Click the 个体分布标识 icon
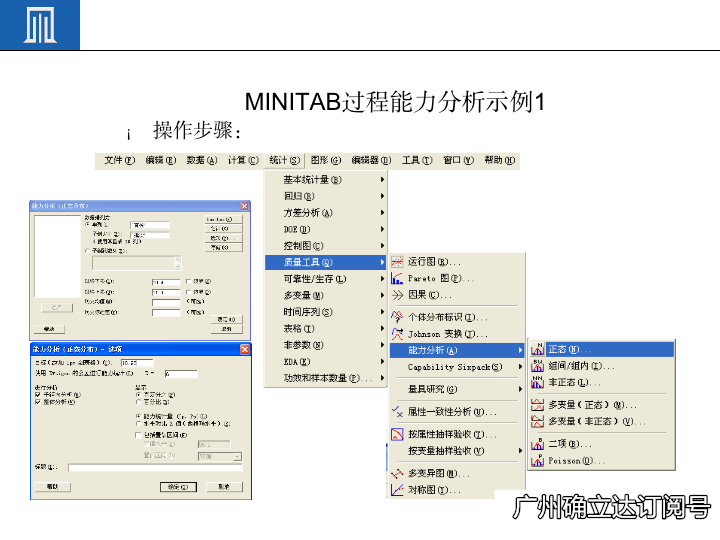 pos(397,316)
